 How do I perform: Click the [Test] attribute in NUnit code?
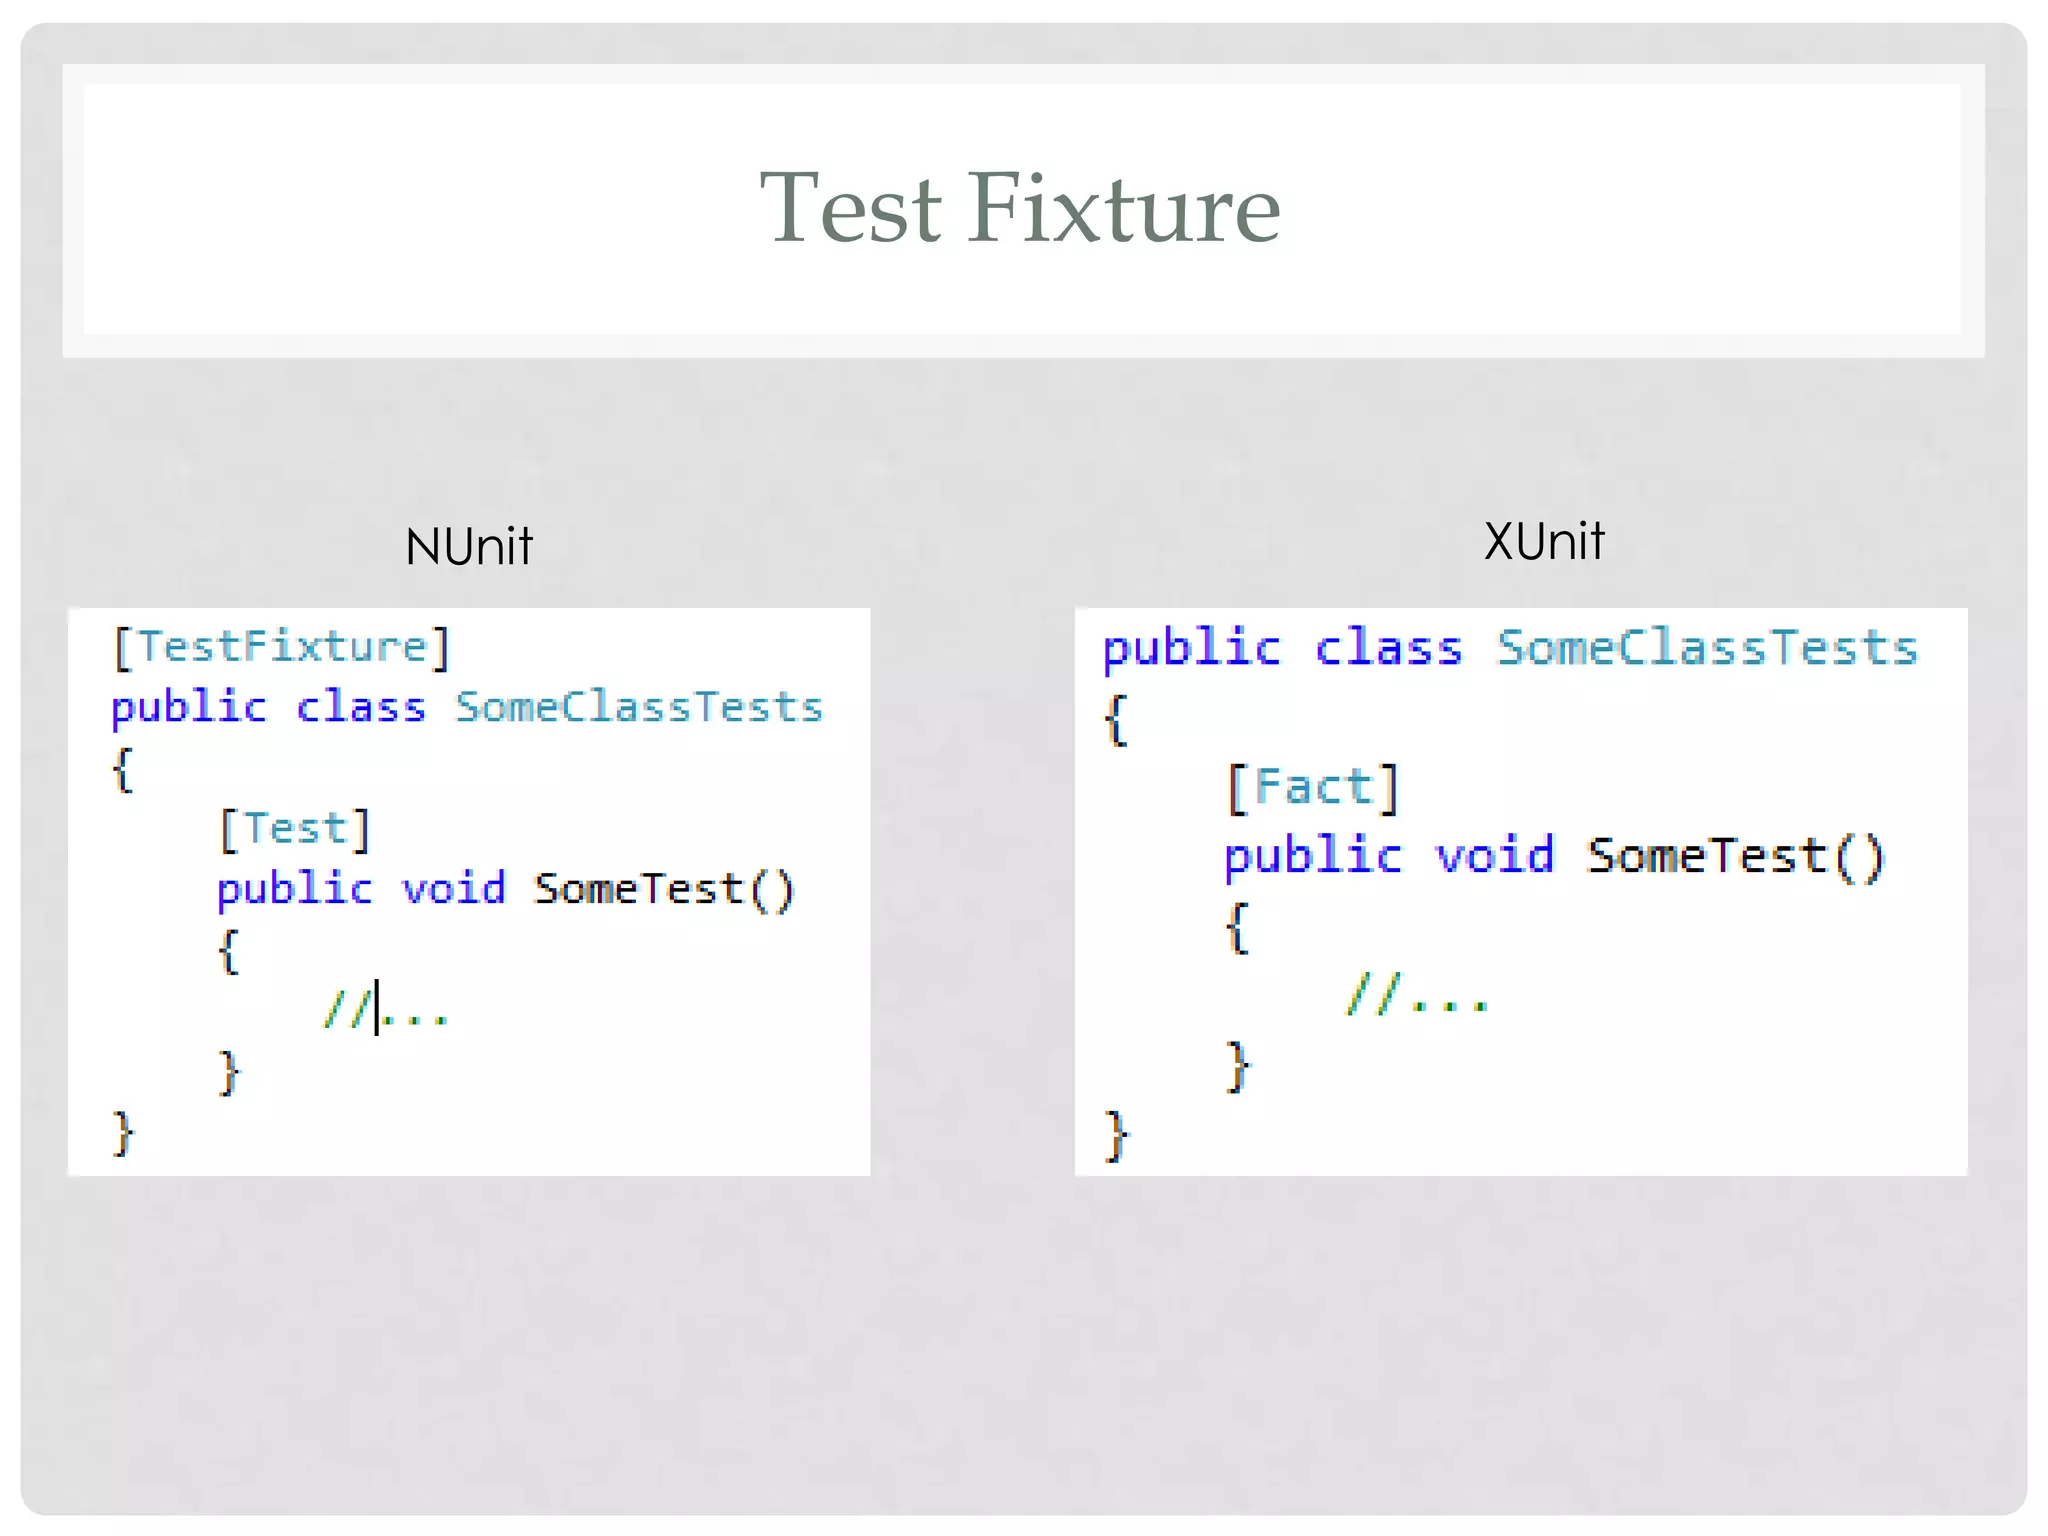pos(295,829)
